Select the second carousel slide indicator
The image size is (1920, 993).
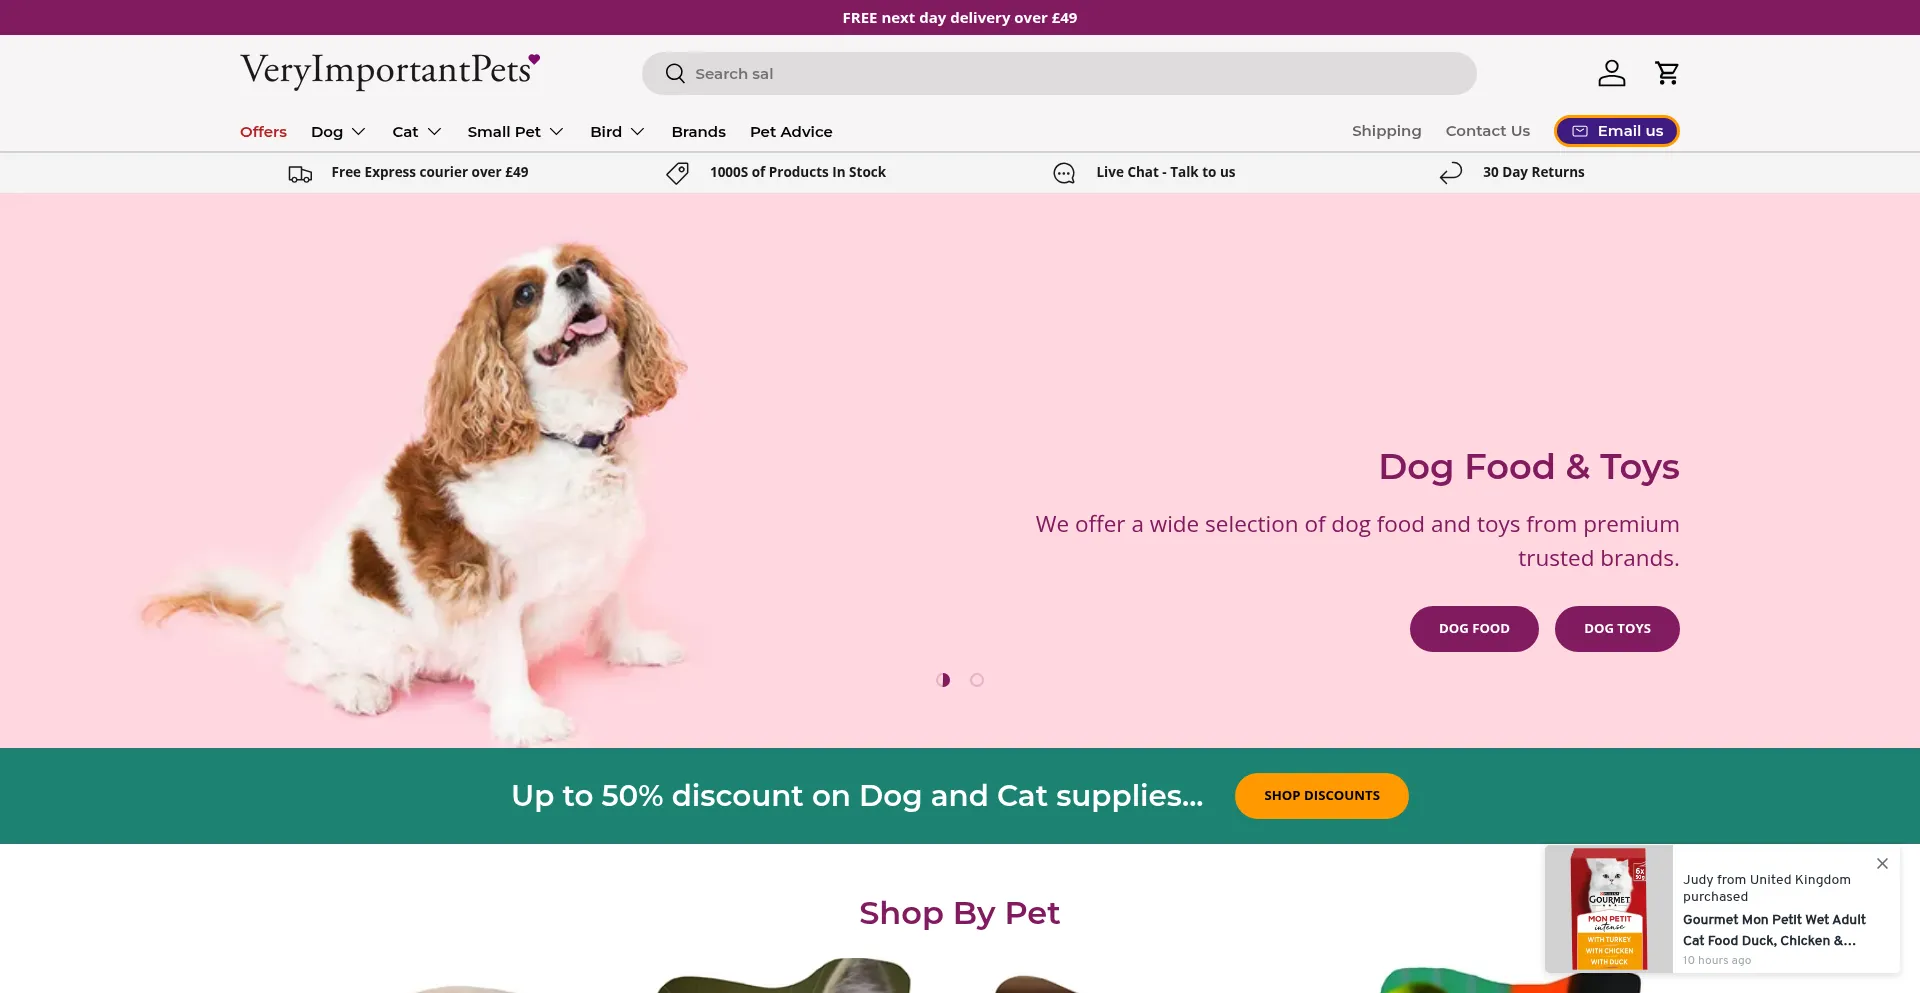[x=977, y=680]
